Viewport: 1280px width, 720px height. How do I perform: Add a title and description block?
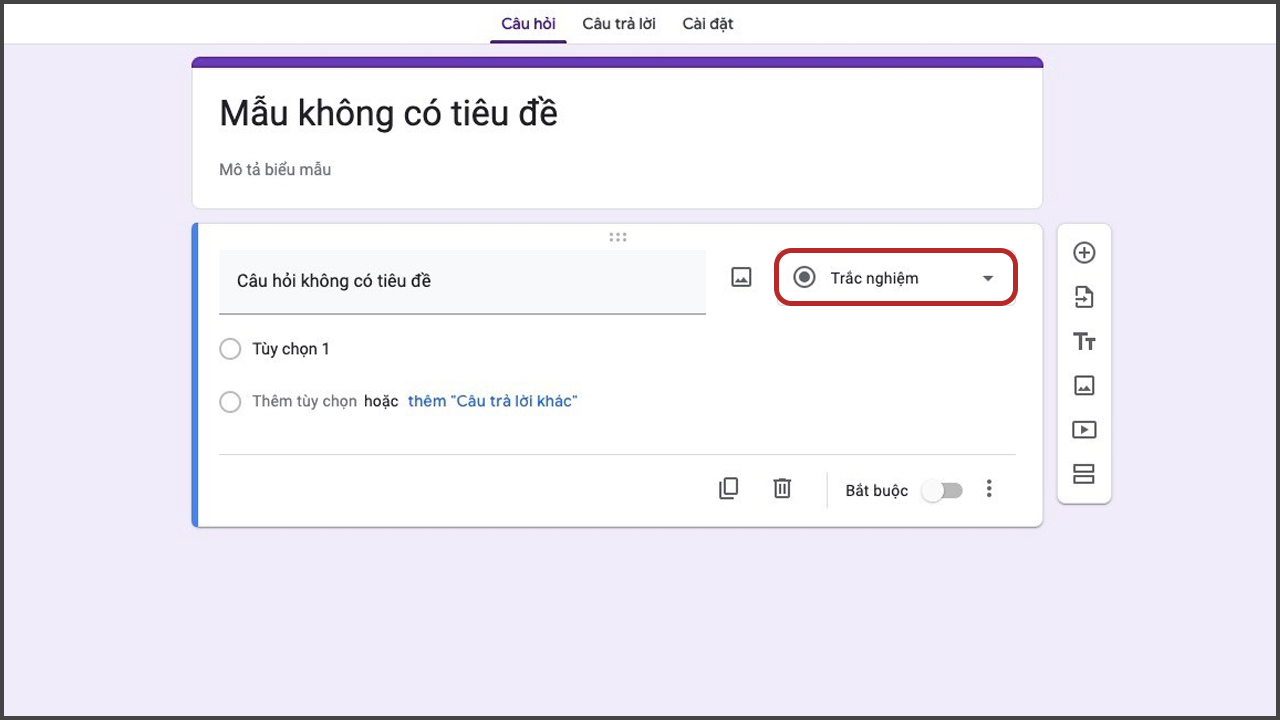[1084, 342]
